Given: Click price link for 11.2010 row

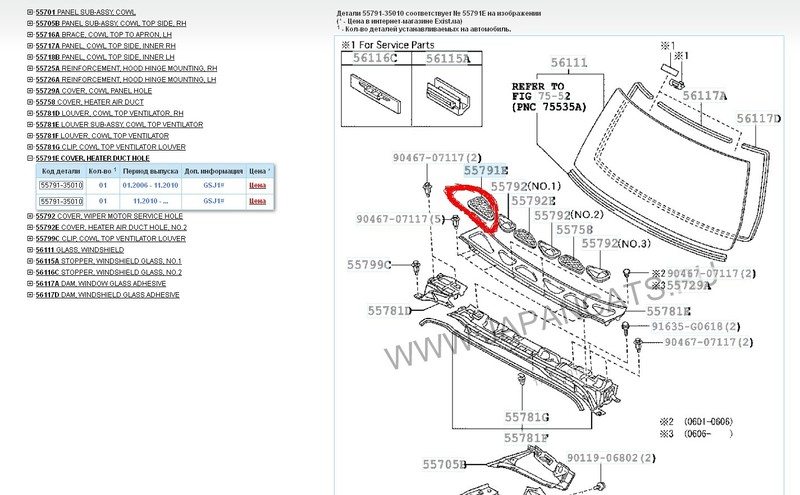Looking at the screenshot, I should (x=257, y=201).
